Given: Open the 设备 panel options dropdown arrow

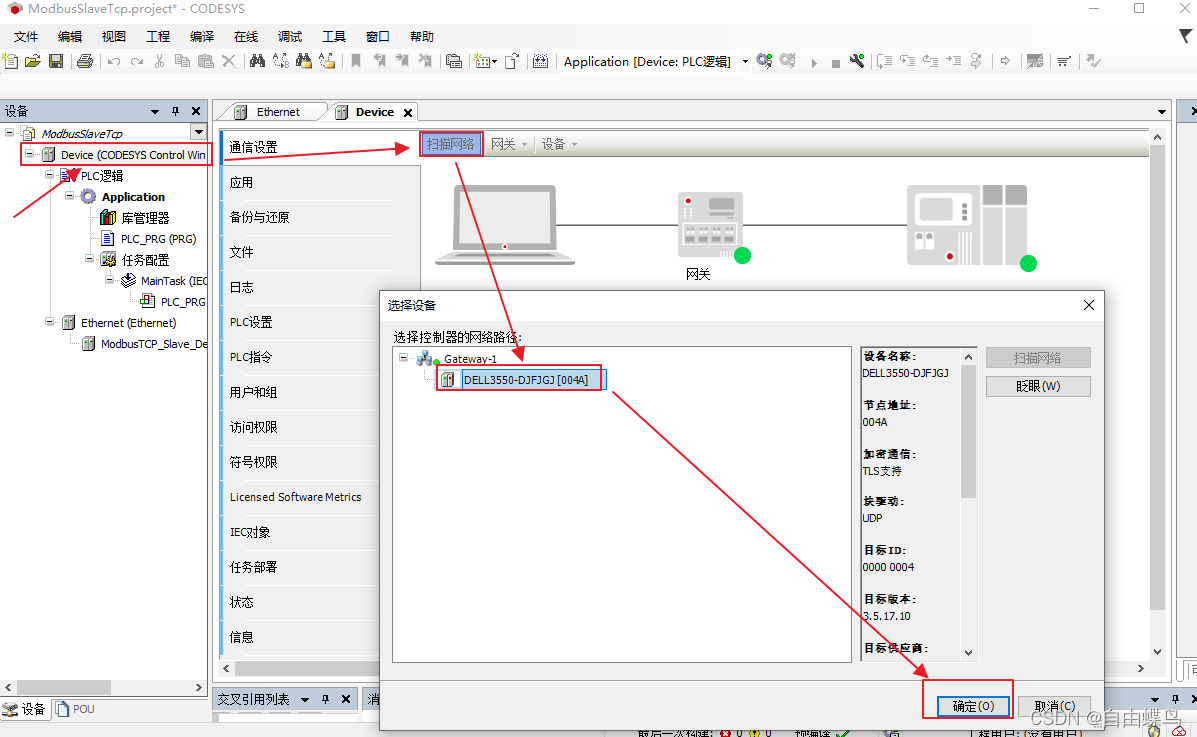Looking at the screenshot, I should point(155,112).
